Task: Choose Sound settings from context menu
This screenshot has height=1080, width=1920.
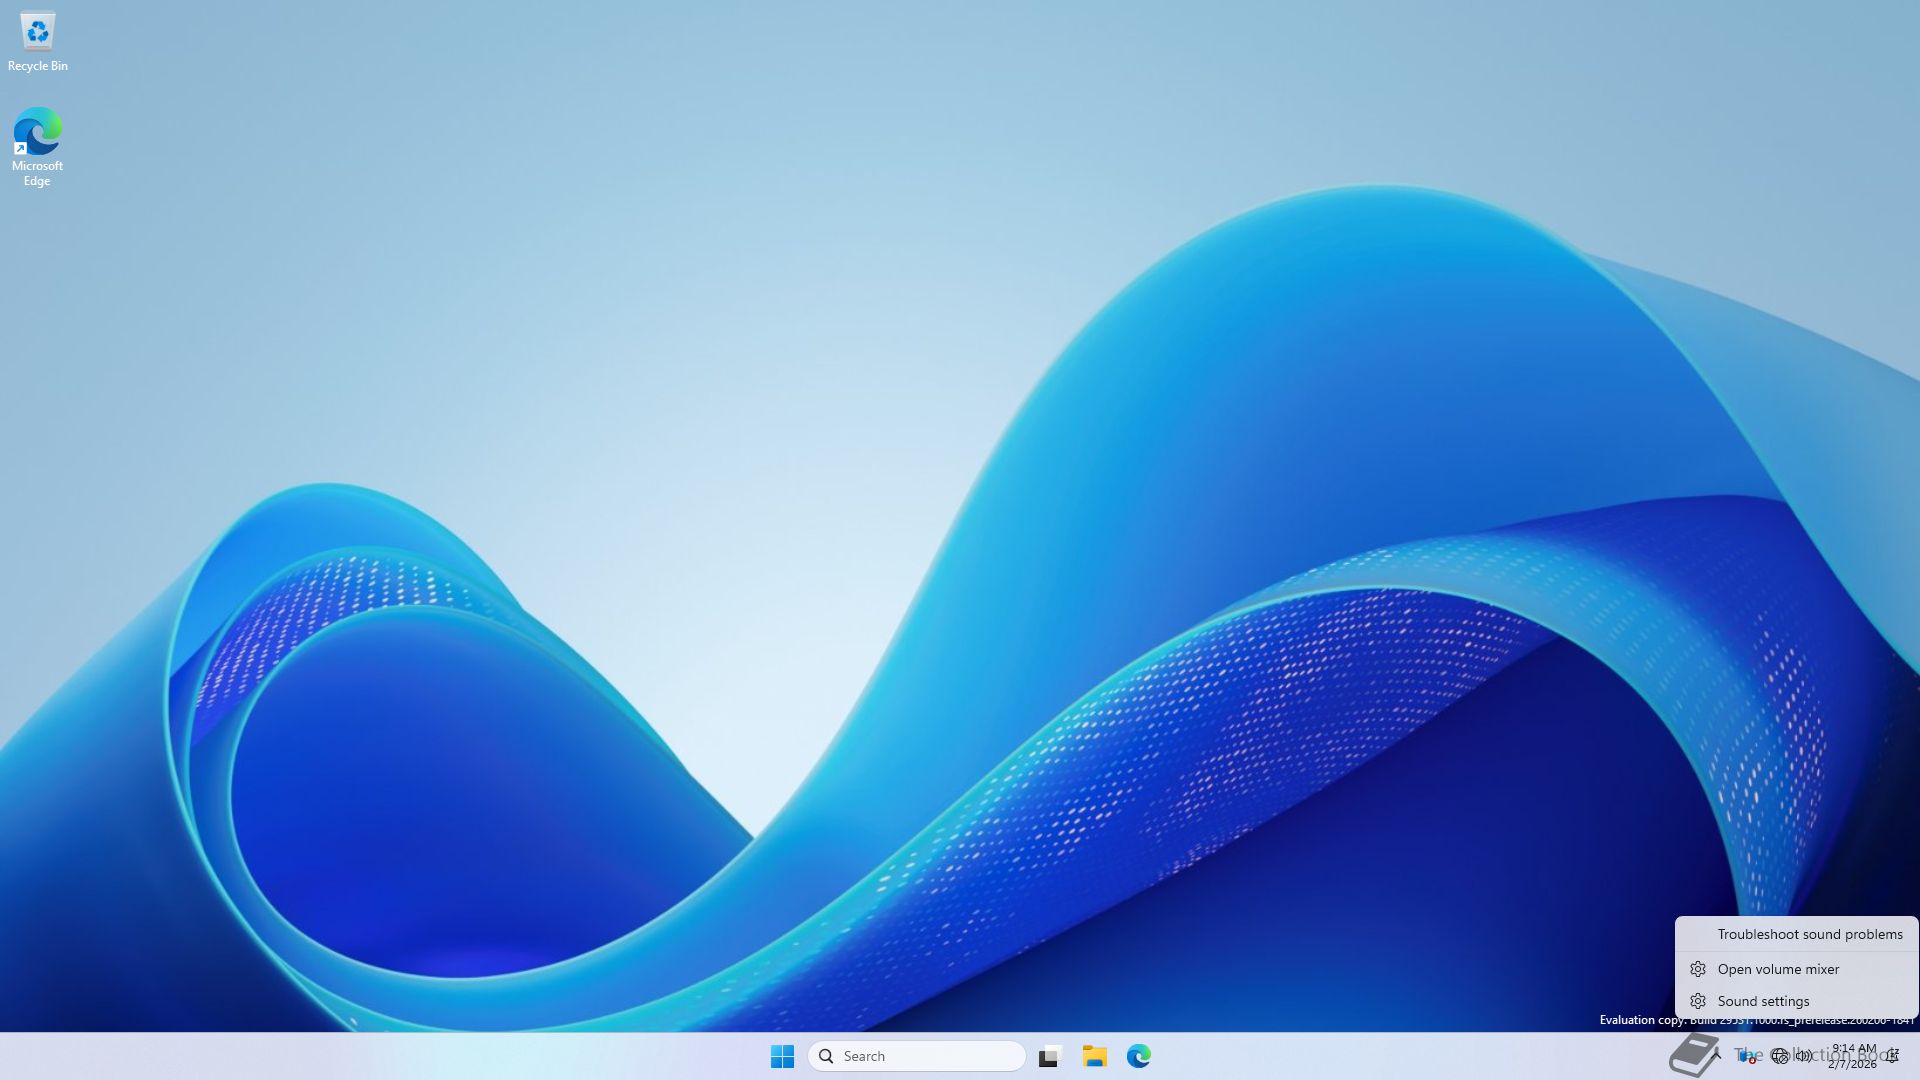Action: pyautogui.click(x=1763, y=1001)
